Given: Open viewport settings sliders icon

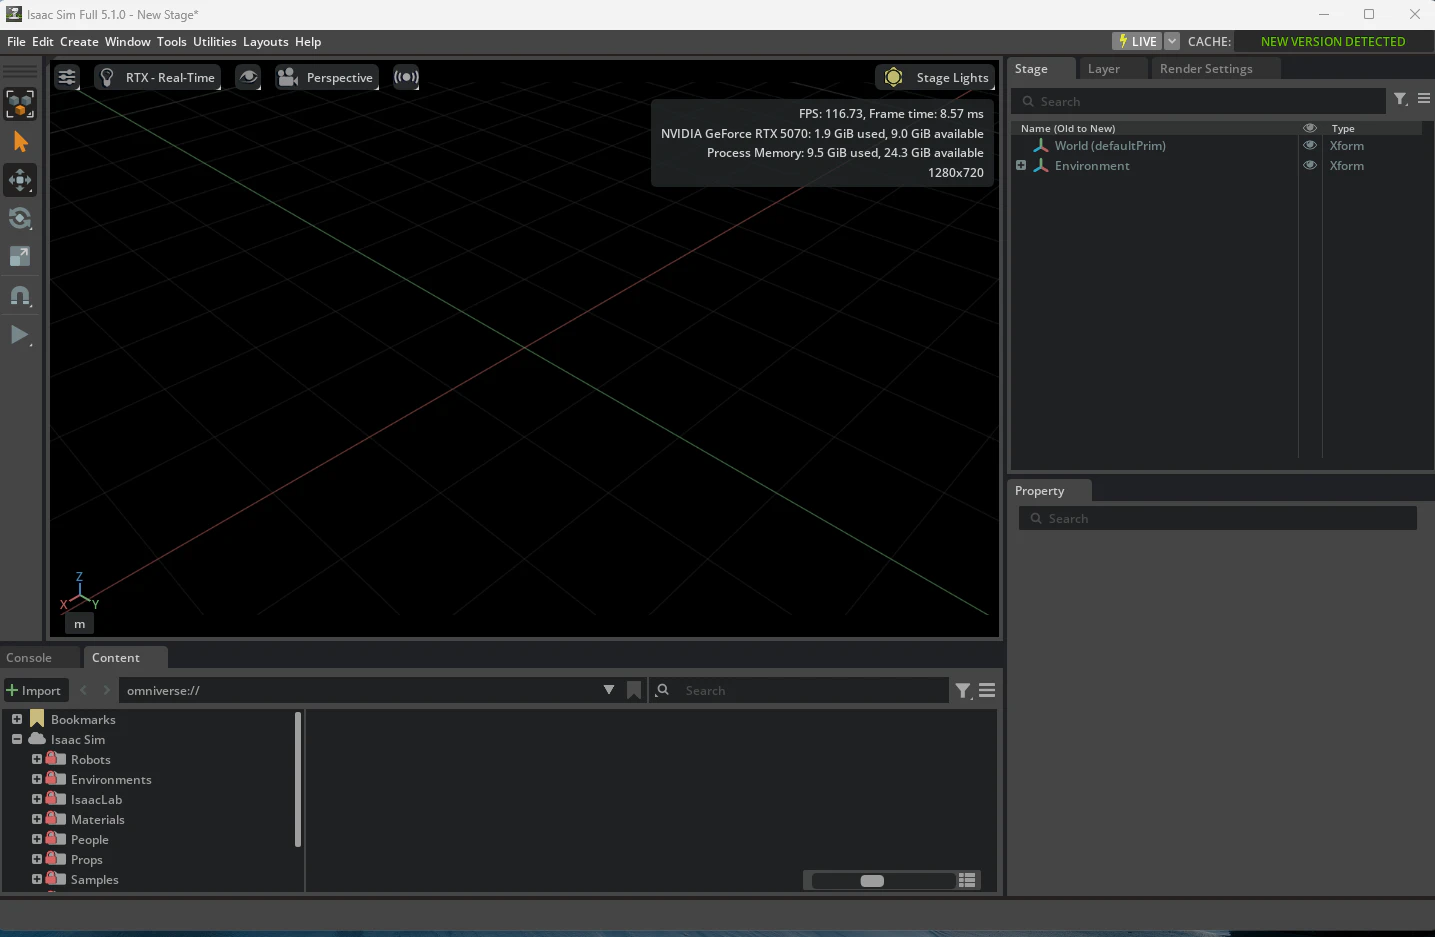Looking at the screenshot, I should (x=67, y=77).
